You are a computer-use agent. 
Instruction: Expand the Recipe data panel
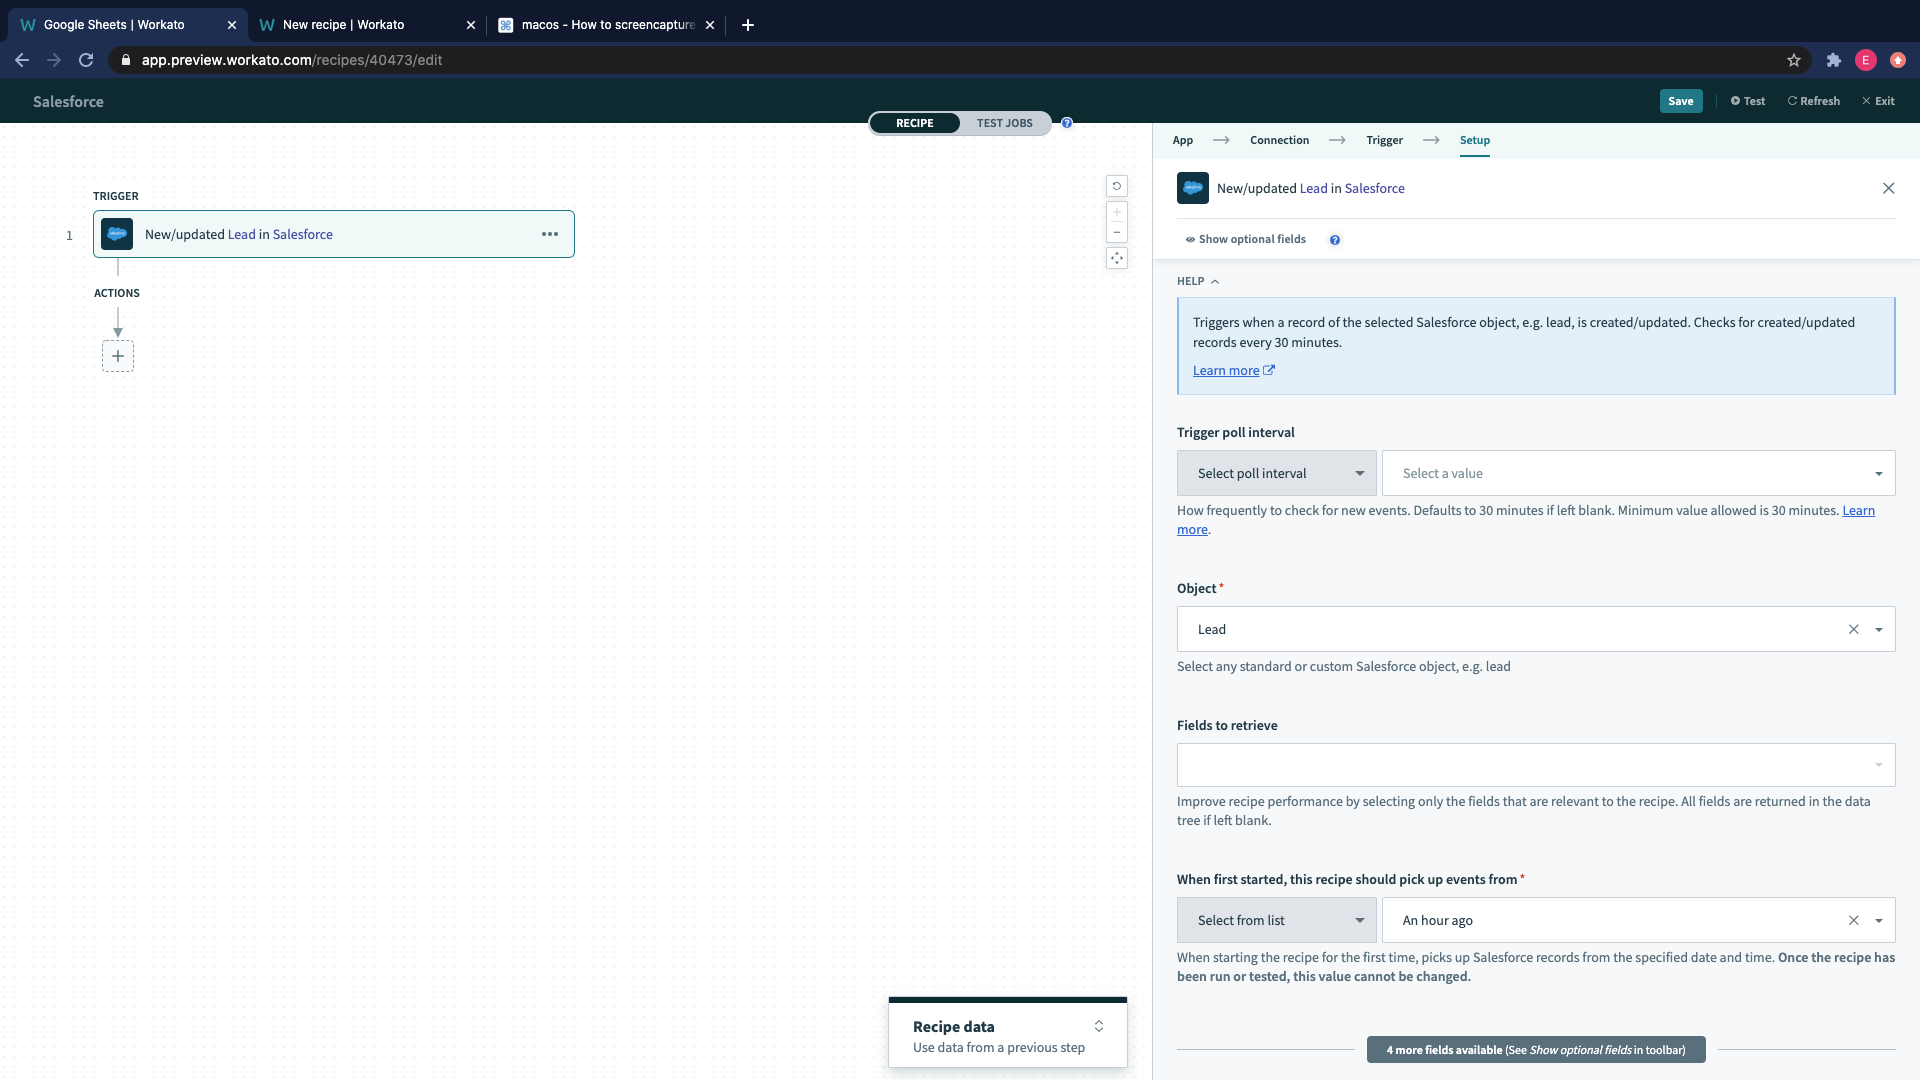click(1099, 1026)
